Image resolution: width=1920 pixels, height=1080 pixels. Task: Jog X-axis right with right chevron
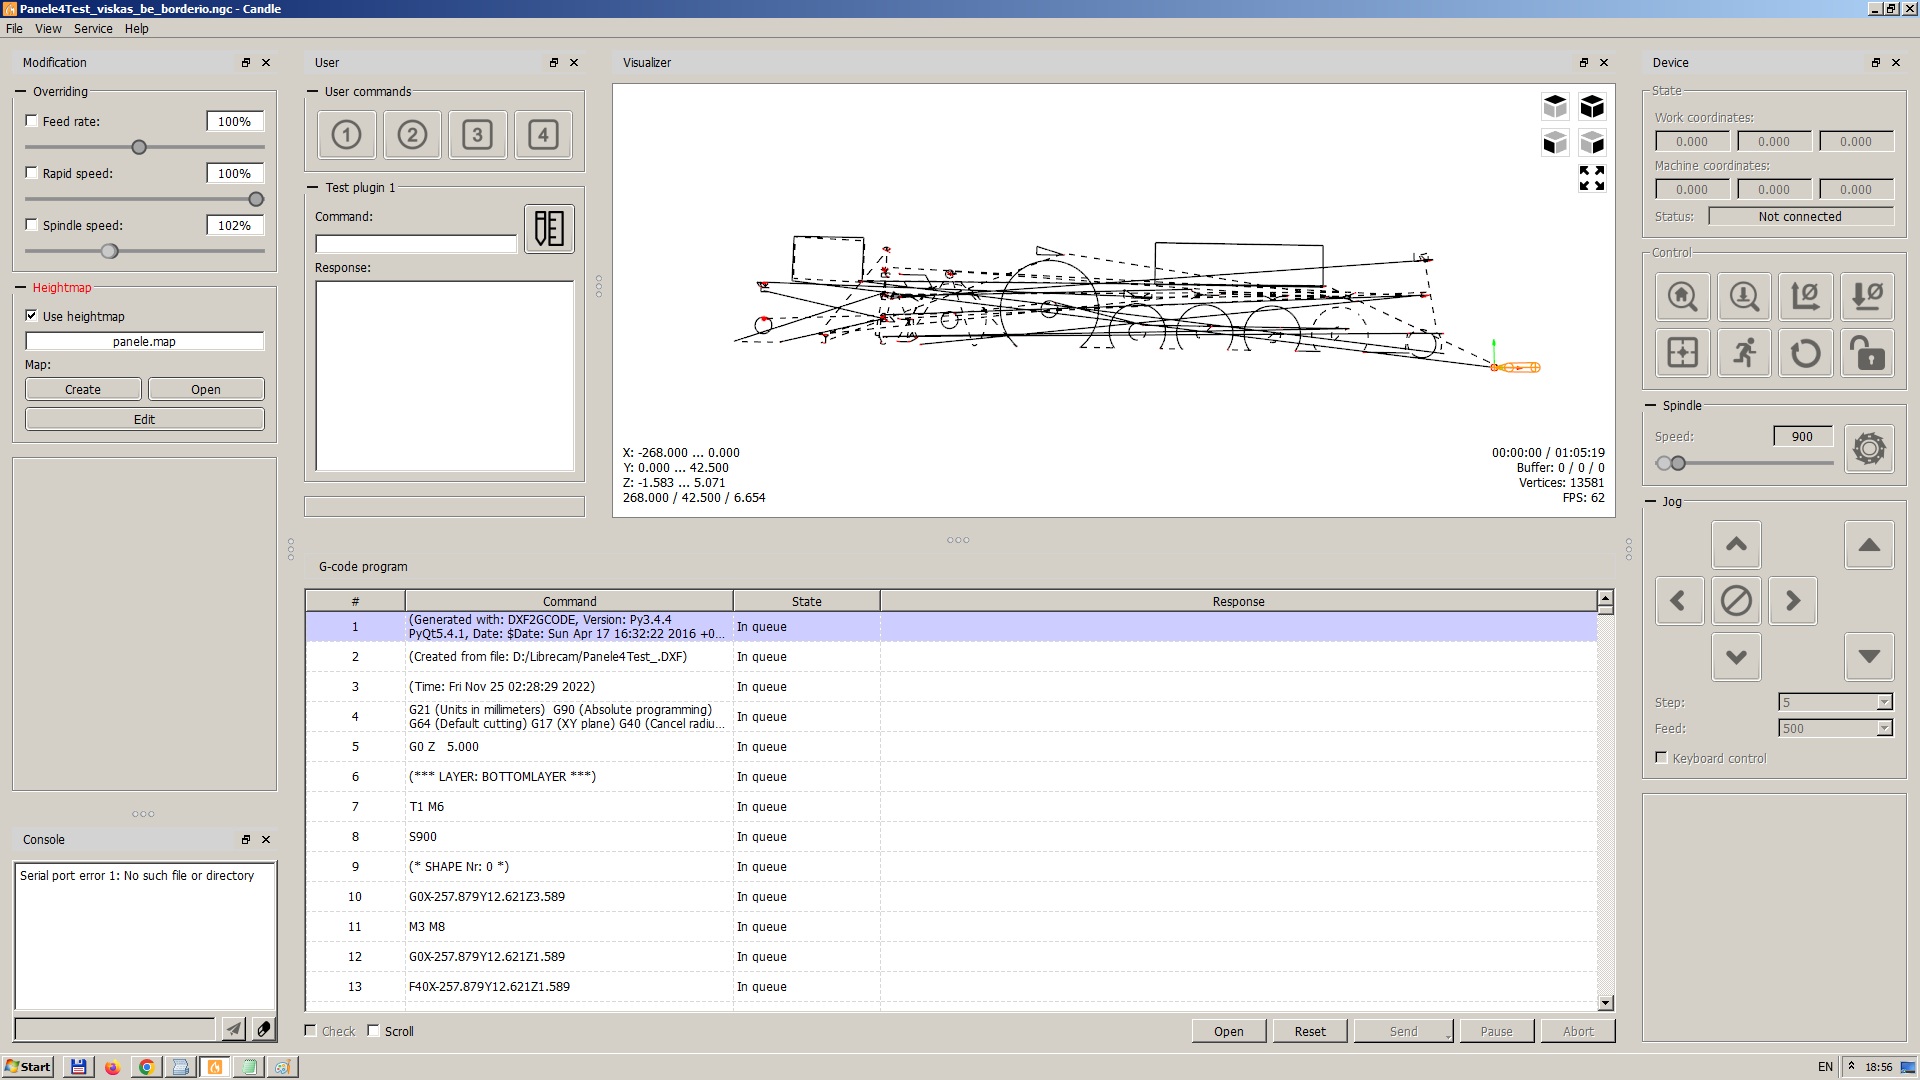(x=1793, y=601)
